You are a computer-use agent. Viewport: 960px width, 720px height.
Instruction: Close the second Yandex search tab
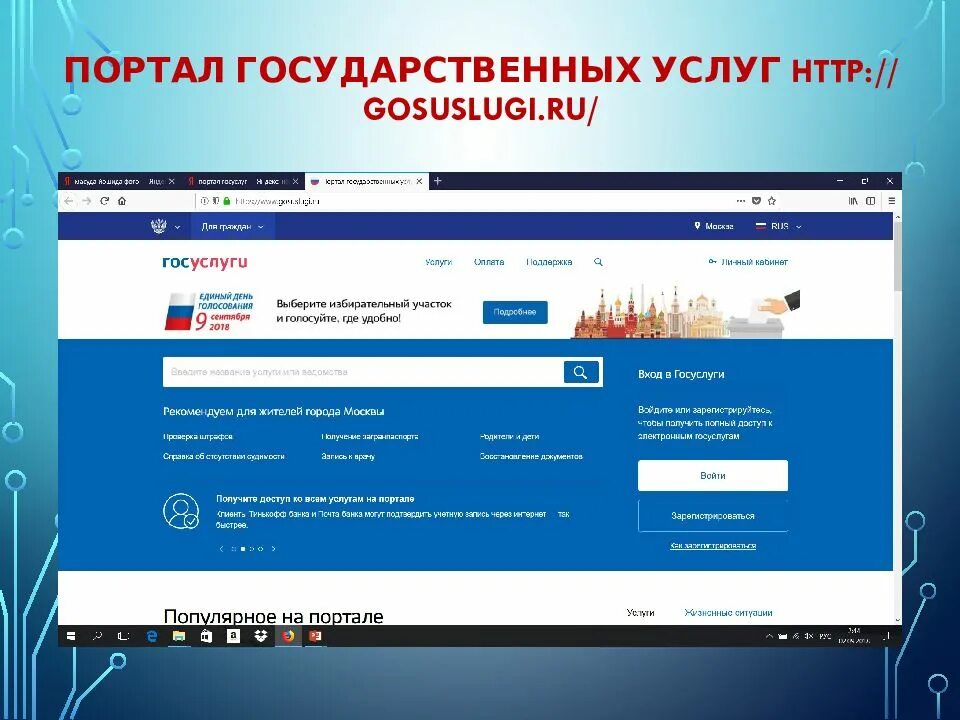(295, 182)
